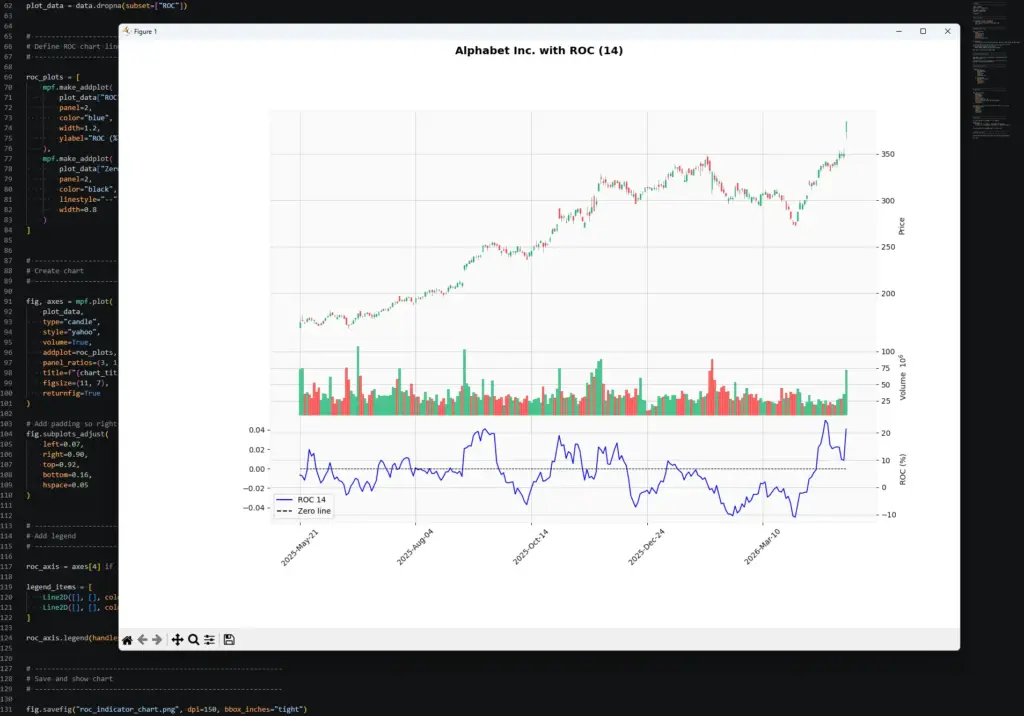Click the 300 price tick label
The width and height of the screenshot is (1024, 716).
coord(888,201)
